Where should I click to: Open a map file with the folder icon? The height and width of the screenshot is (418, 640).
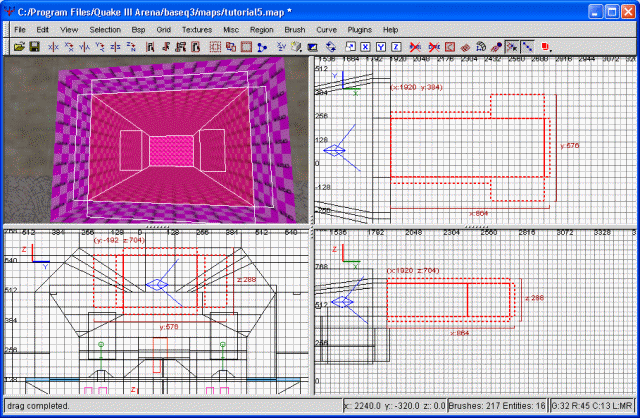click(19, 47)
